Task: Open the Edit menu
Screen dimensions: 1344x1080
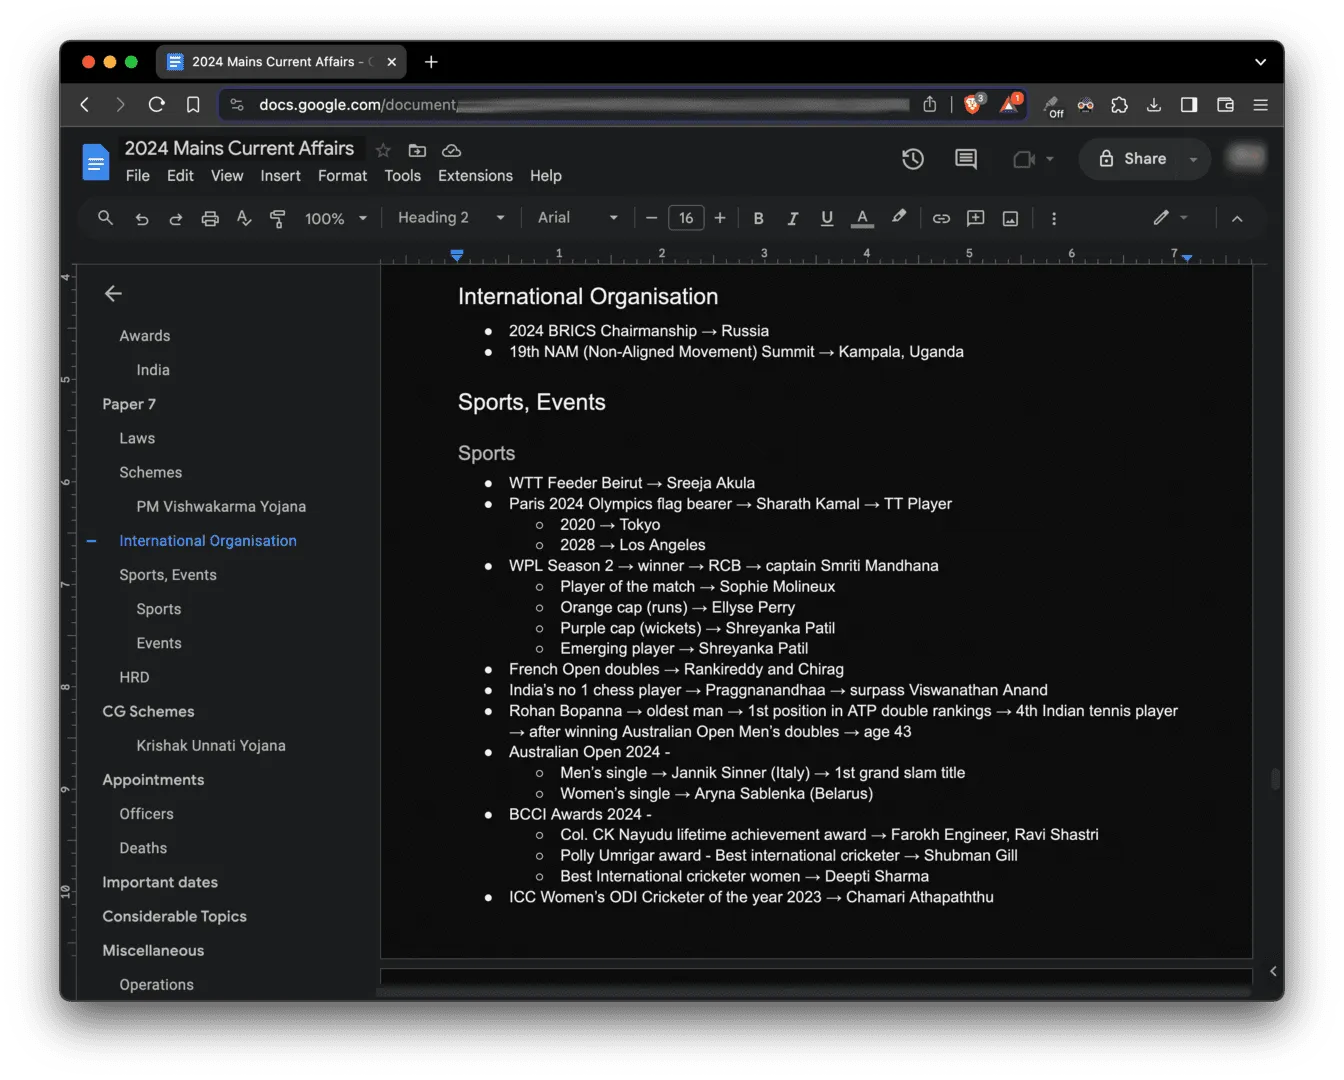Action: point(180,176)
